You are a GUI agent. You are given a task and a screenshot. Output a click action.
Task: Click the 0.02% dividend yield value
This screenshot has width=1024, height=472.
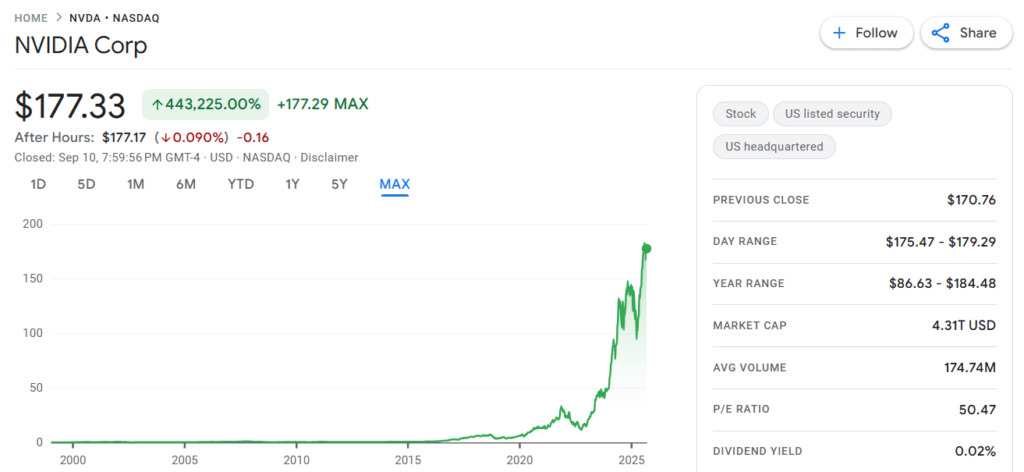[x=976, y=451]
